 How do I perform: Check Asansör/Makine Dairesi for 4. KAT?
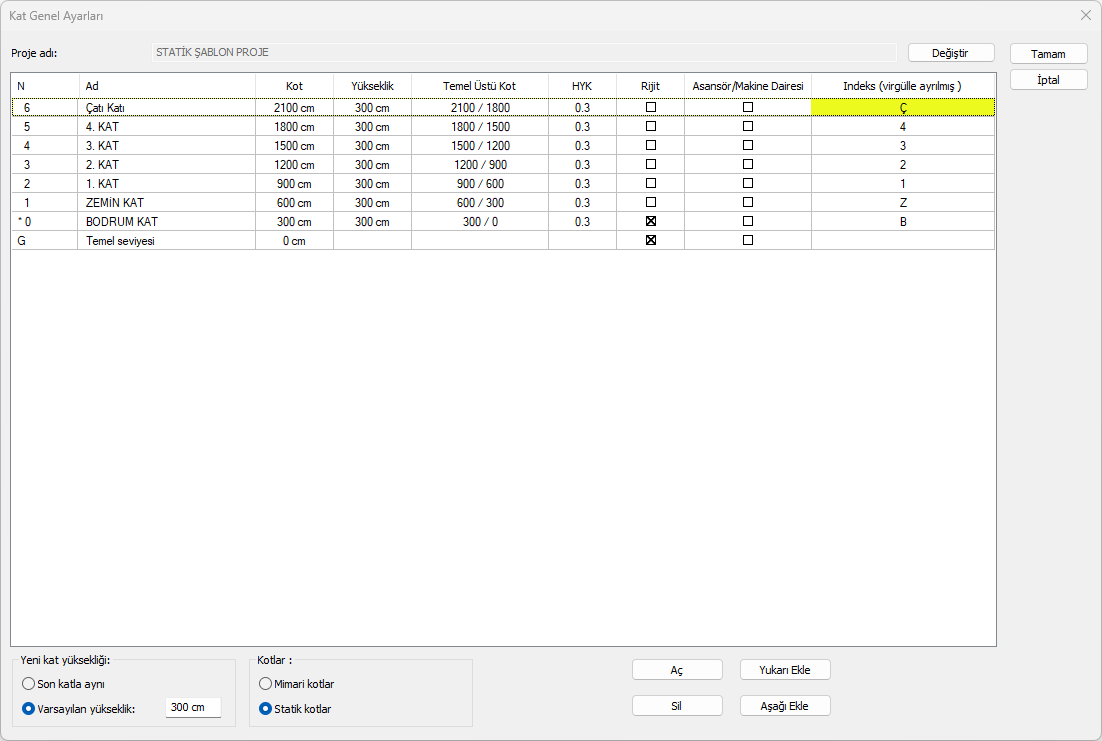[747, 126]
